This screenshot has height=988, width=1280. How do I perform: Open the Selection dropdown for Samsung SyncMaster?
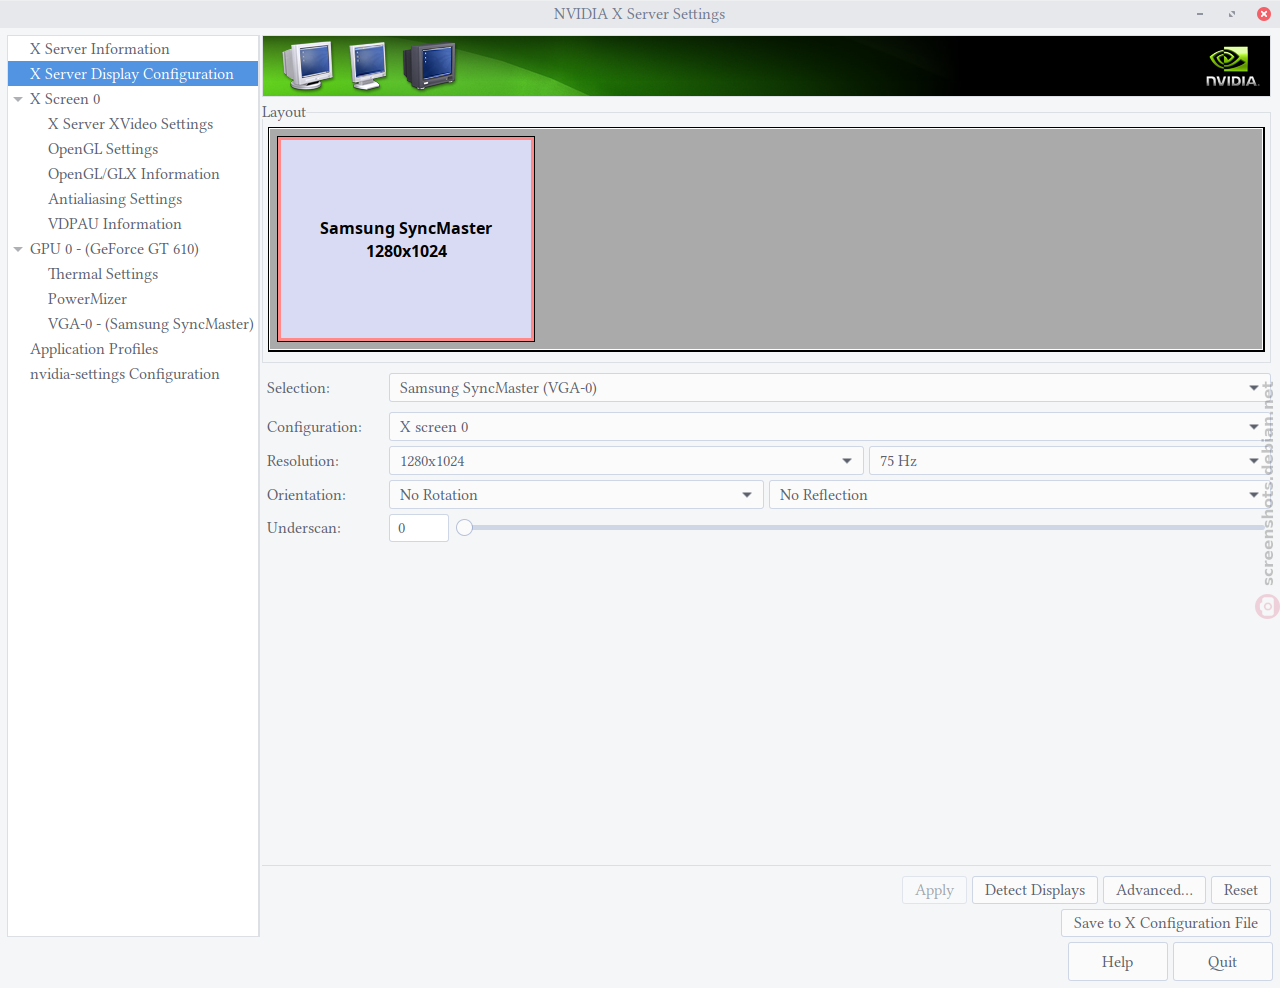[829, 388]
